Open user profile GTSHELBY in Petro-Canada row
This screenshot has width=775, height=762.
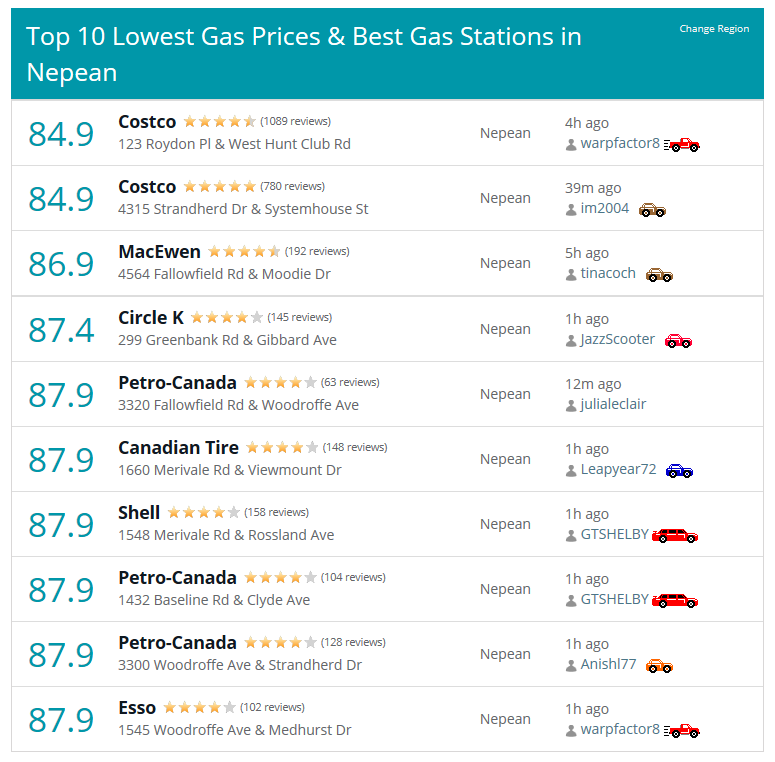(x=614, y=599)
